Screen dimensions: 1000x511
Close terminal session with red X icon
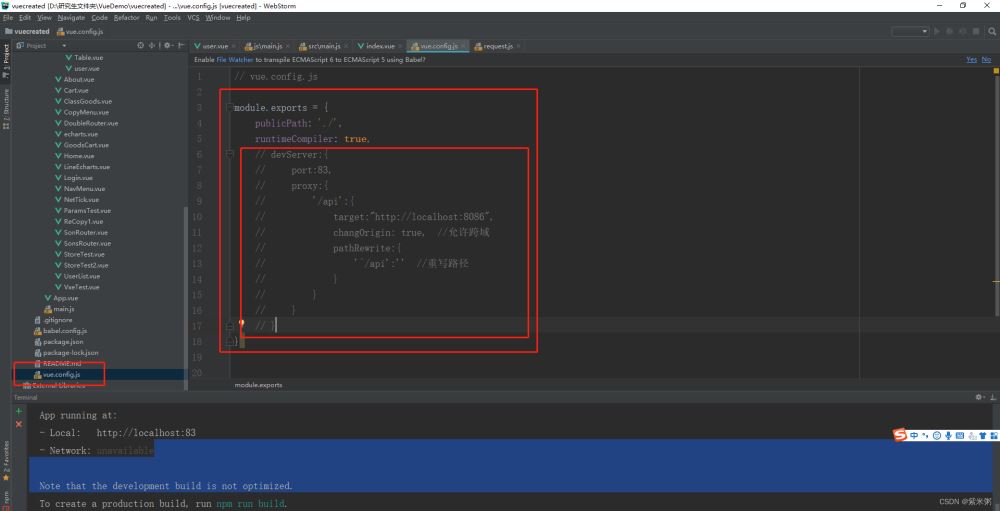click(18, 424)
